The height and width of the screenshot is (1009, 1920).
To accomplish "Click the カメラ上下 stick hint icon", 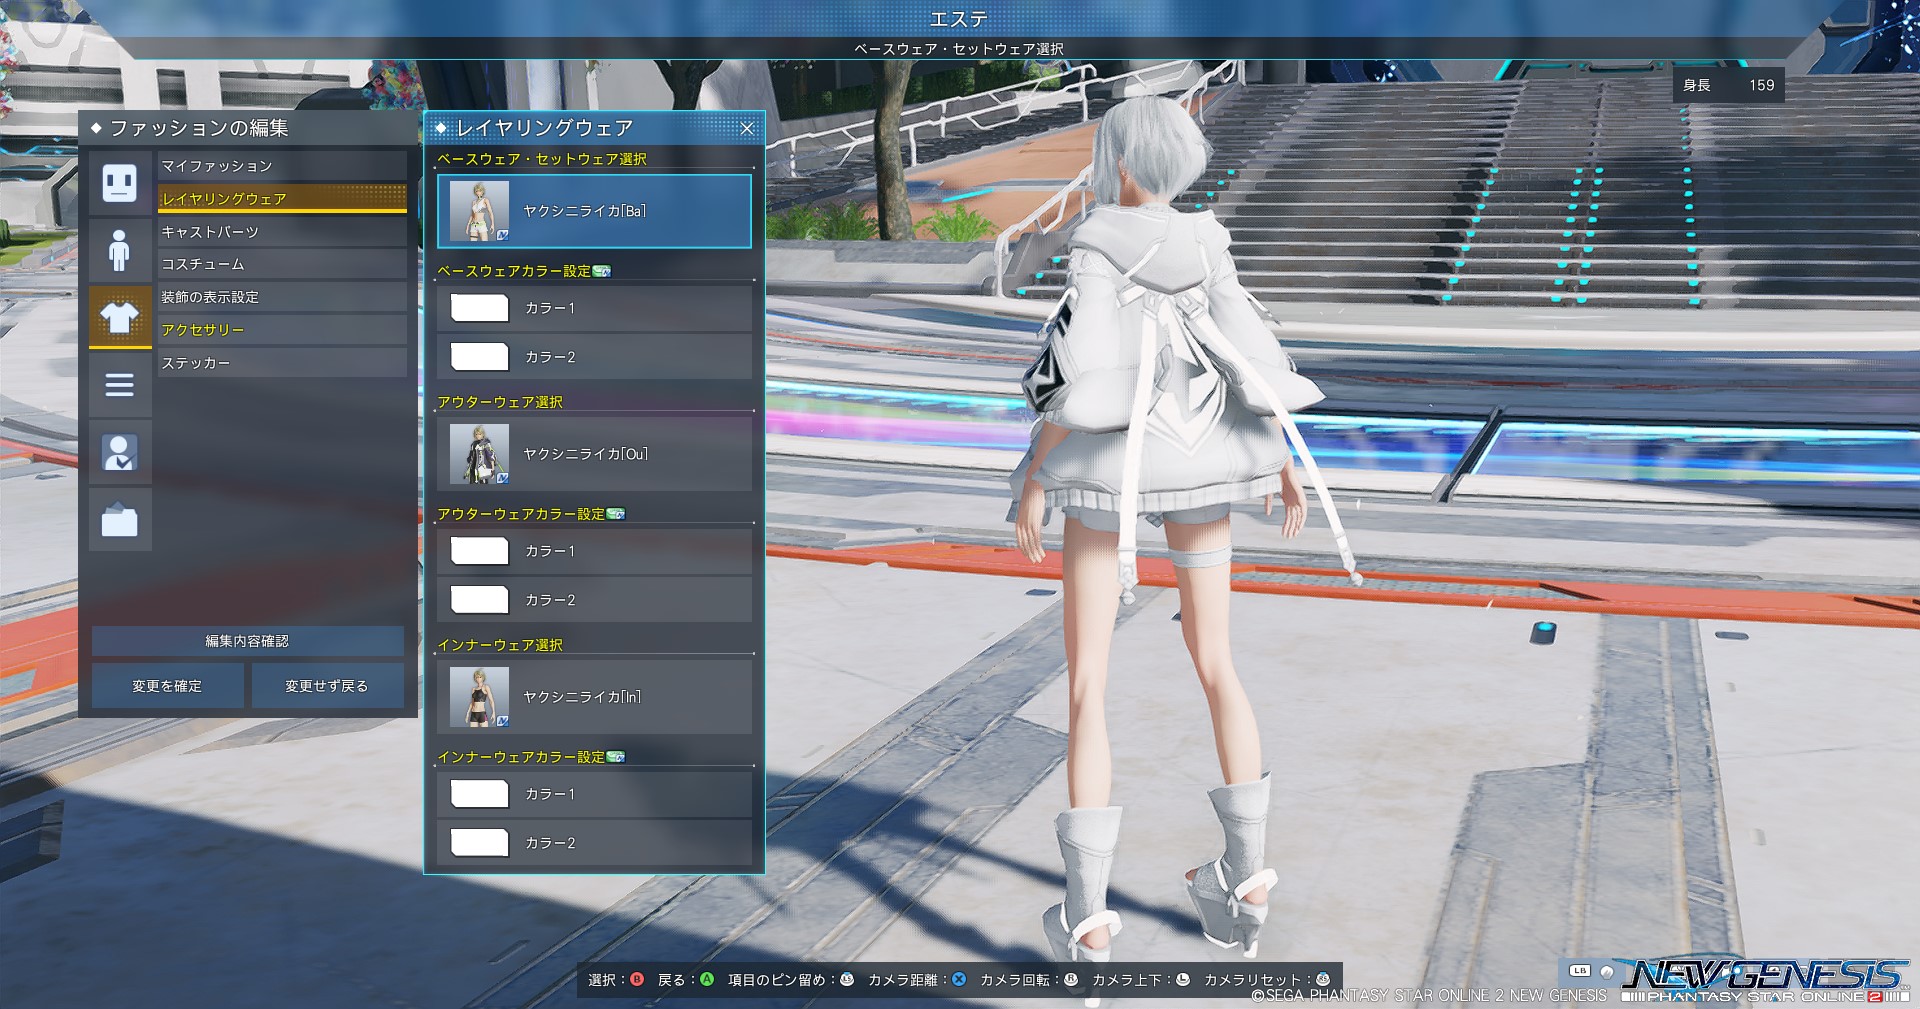I will click(1183, 980).
